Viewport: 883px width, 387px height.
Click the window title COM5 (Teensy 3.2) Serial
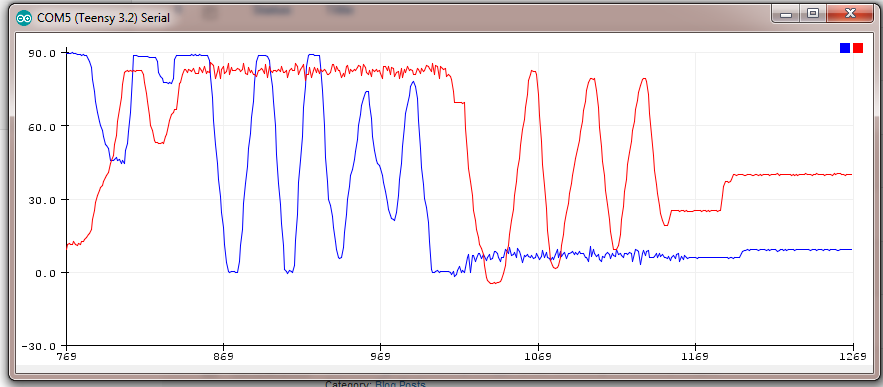pyautogui.click(x=103, y=18)
